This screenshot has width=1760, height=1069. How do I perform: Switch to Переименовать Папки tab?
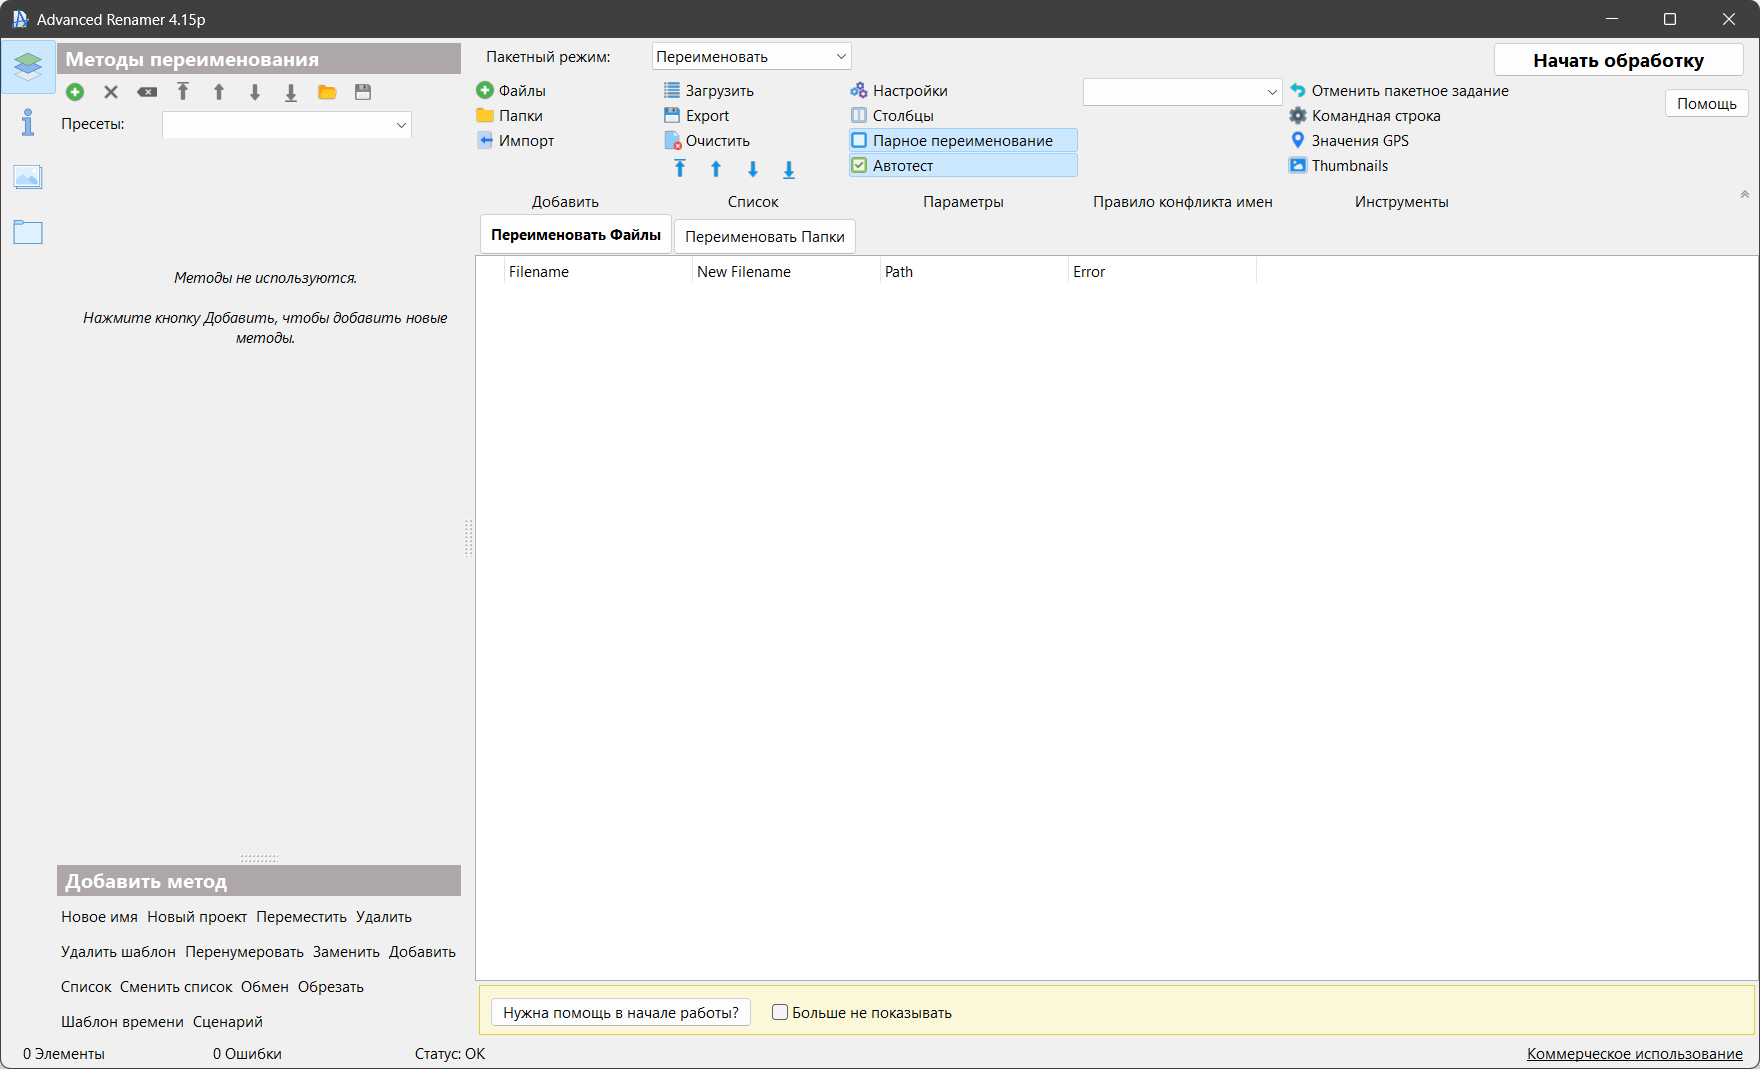pos(764,237)
